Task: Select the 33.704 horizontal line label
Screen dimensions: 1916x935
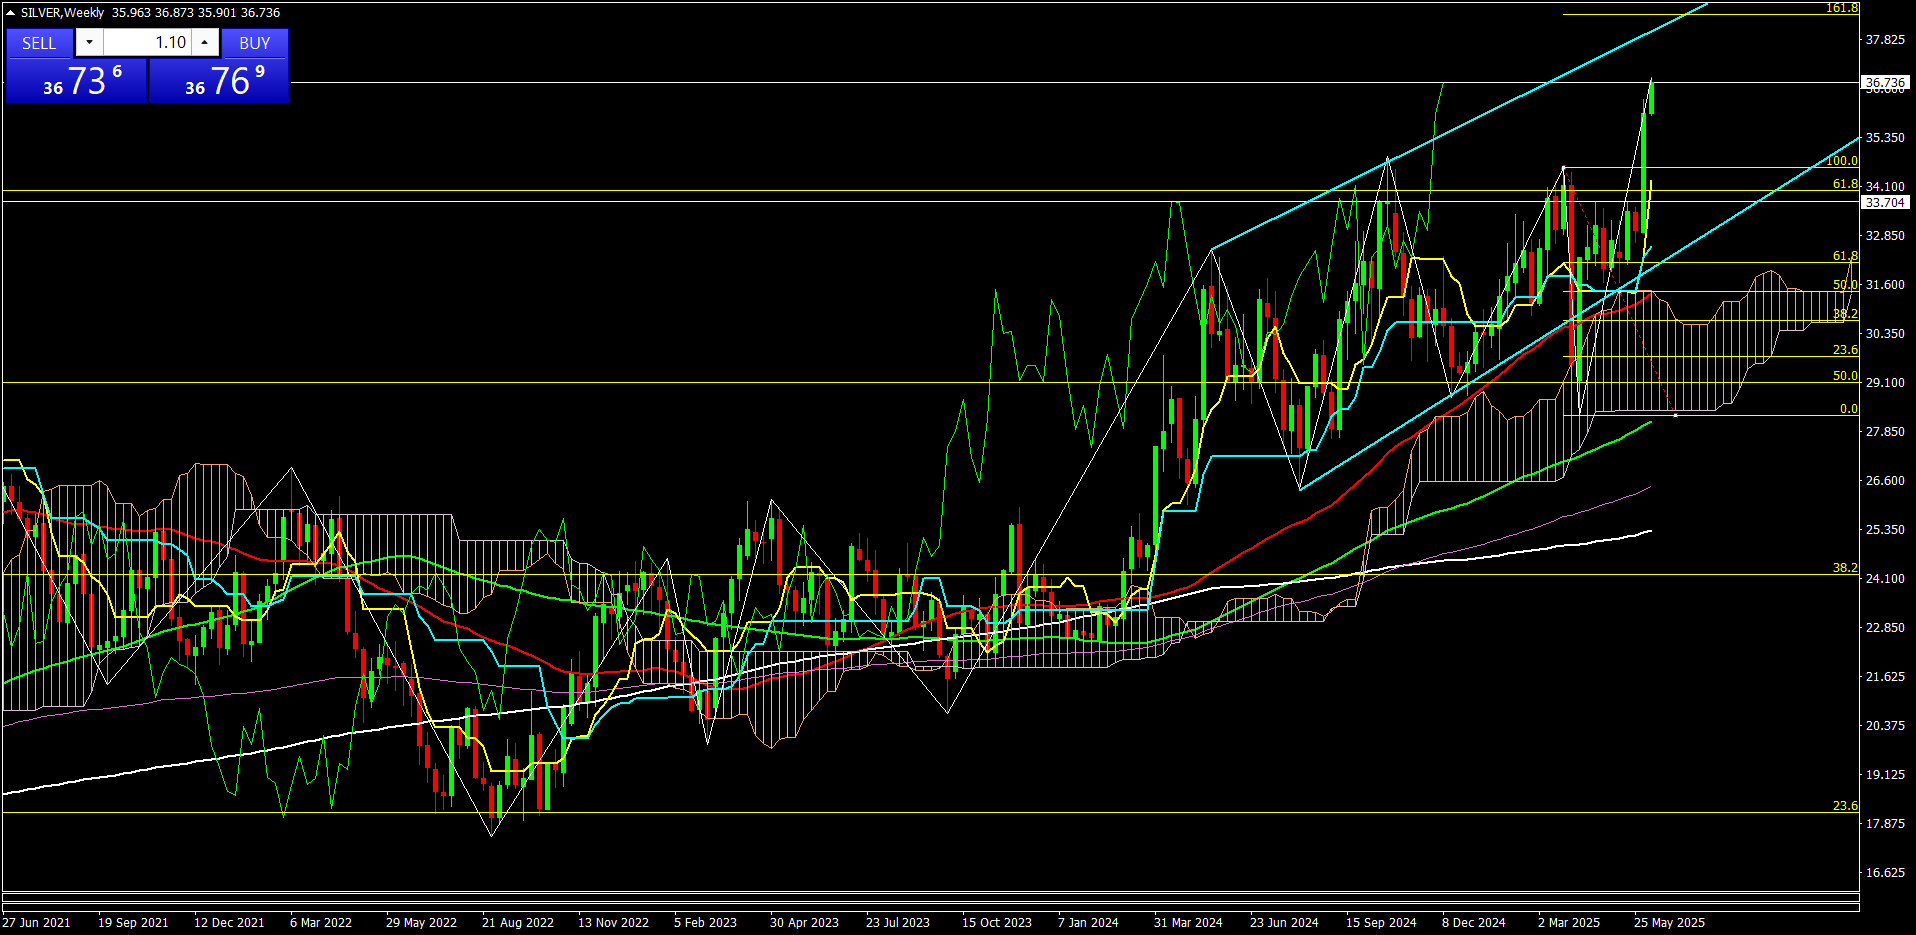Action: click(x=1885, y=202)
